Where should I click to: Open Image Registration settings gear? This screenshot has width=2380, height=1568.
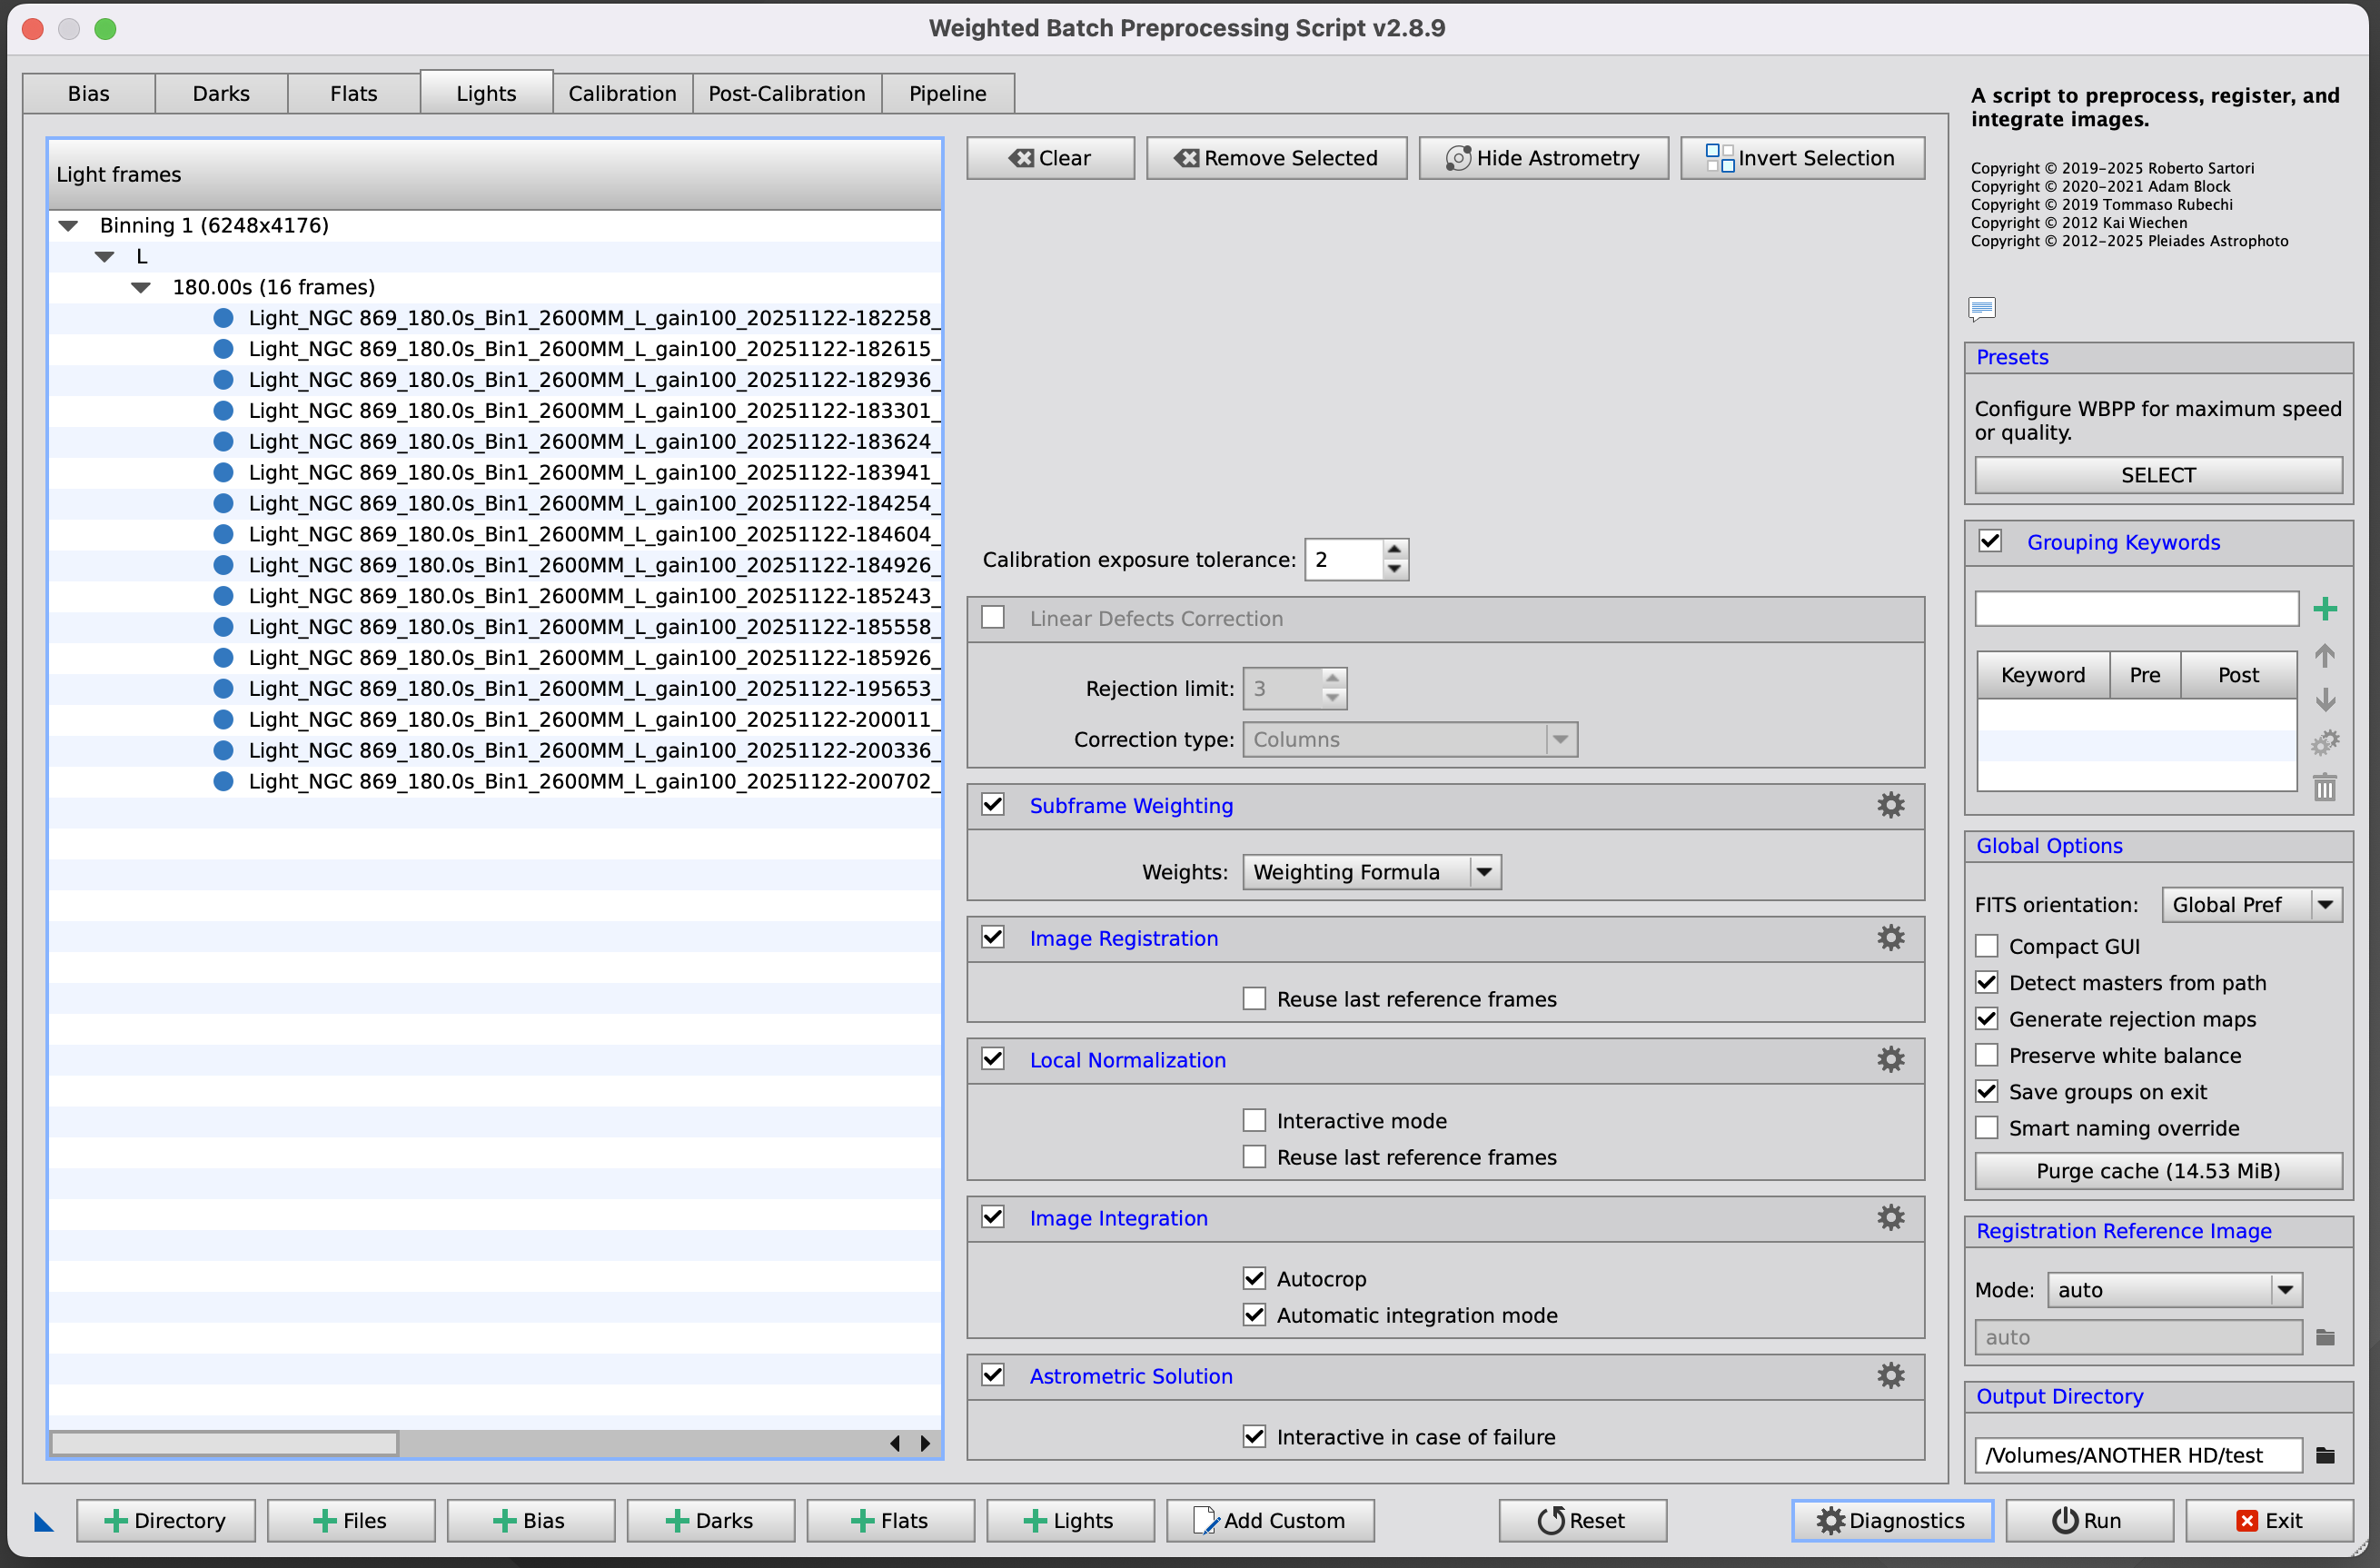point(1889,937)
